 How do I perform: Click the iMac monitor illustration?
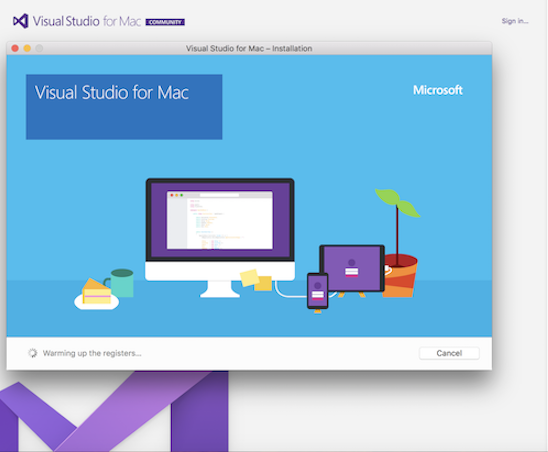coord(220,238)
